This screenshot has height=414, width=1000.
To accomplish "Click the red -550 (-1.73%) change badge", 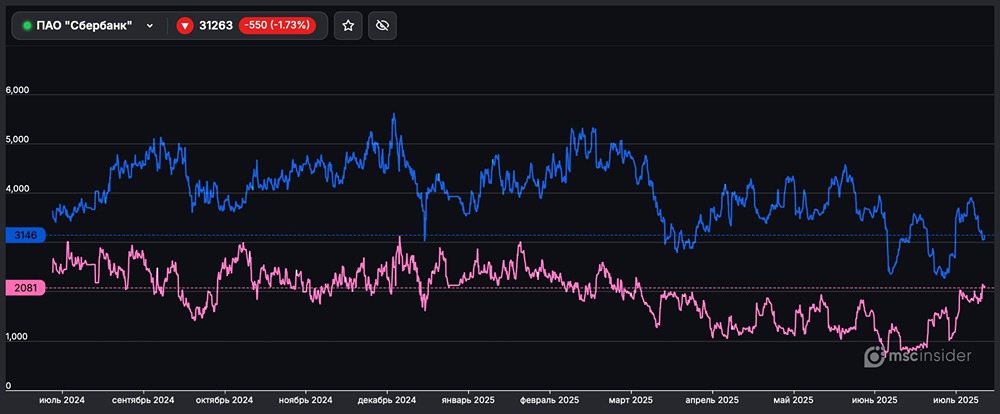I will click(x=277, y=26).
